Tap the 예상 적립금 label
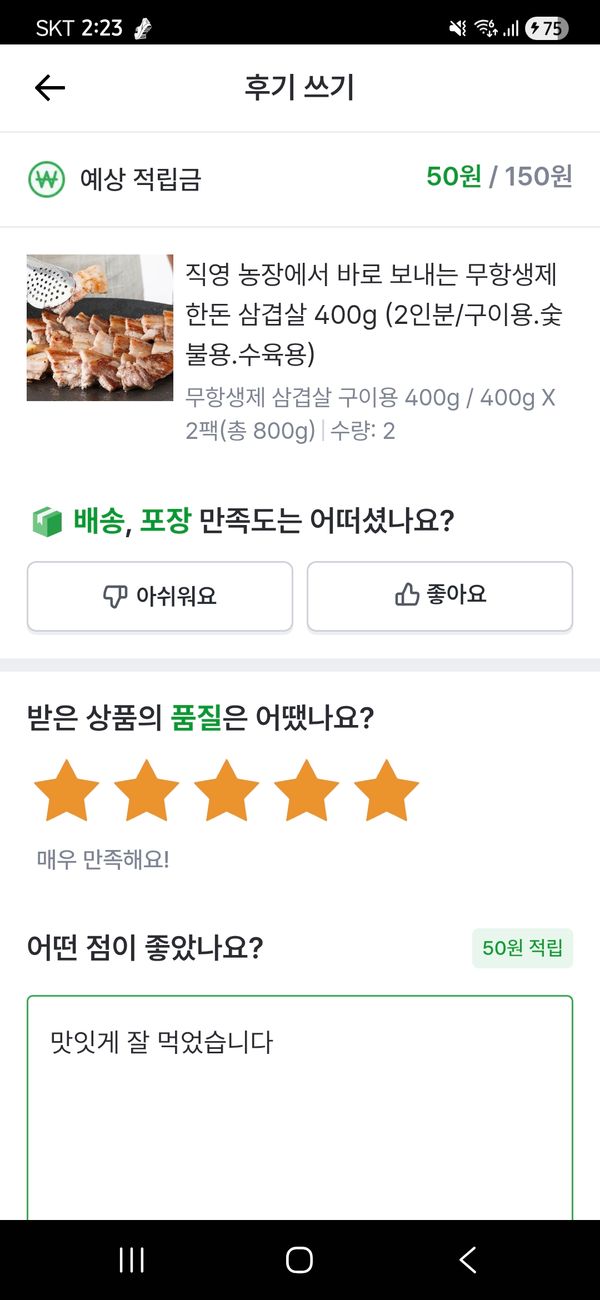This screenshot has width=600, height=1300. point(140,180)
